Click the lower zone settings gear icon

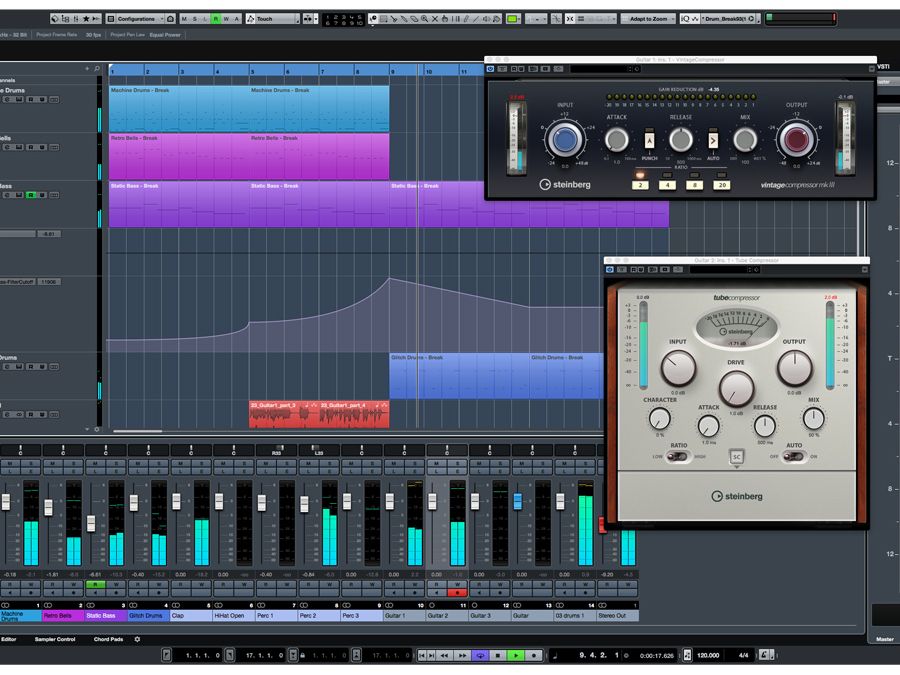137,639
